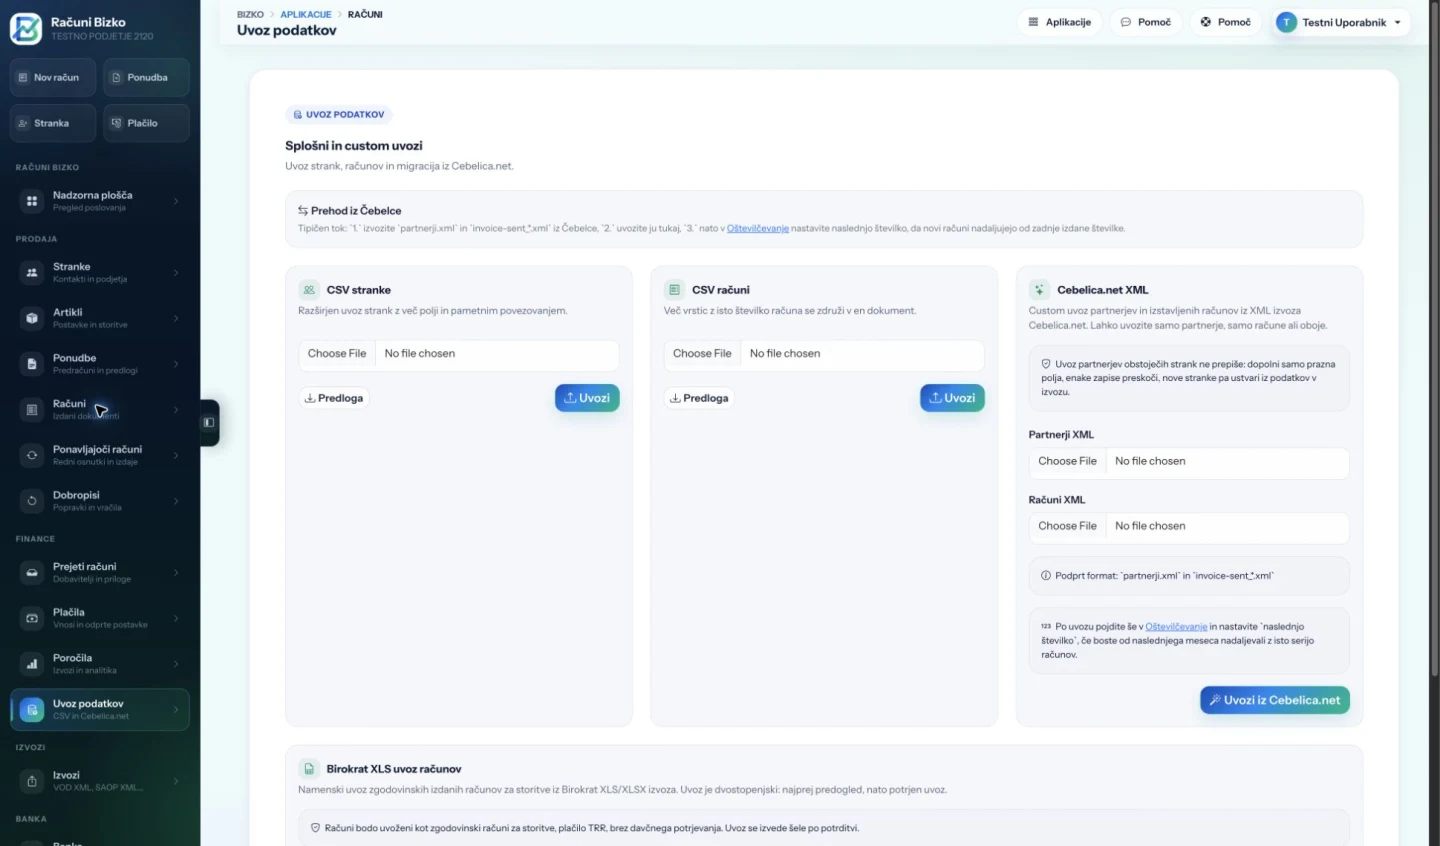Click the Plačilo quick action button
The height and width of the screenshot is (846, 1440).
click(146, 123)
